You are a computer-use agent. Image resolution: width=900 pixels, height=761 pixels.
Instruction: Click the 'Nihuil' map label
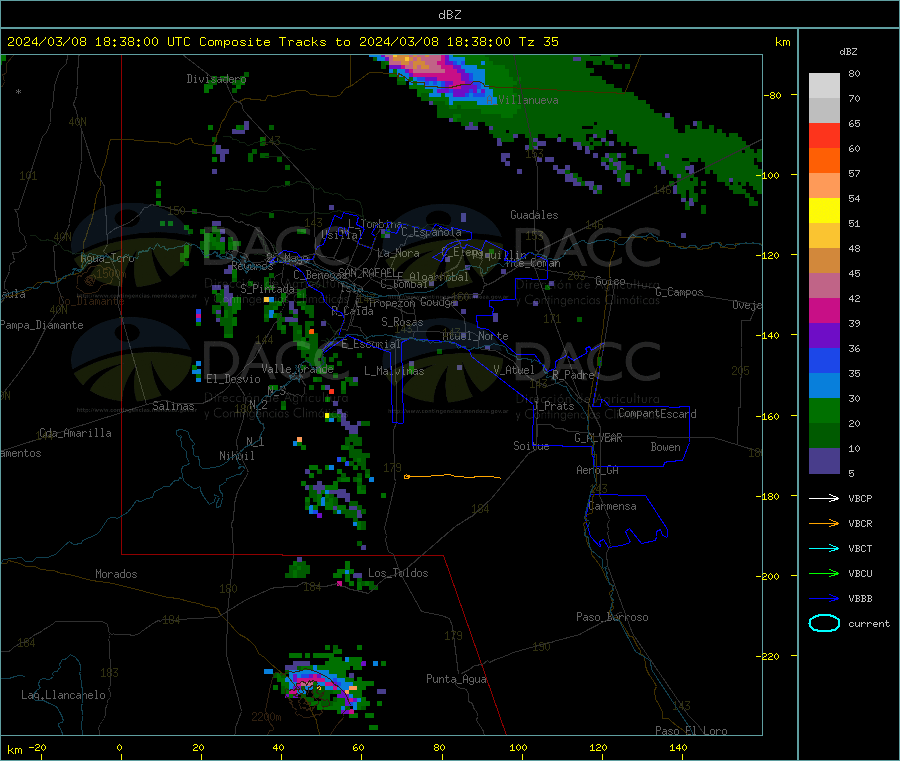pyautogui.click(x=237, y=456)
